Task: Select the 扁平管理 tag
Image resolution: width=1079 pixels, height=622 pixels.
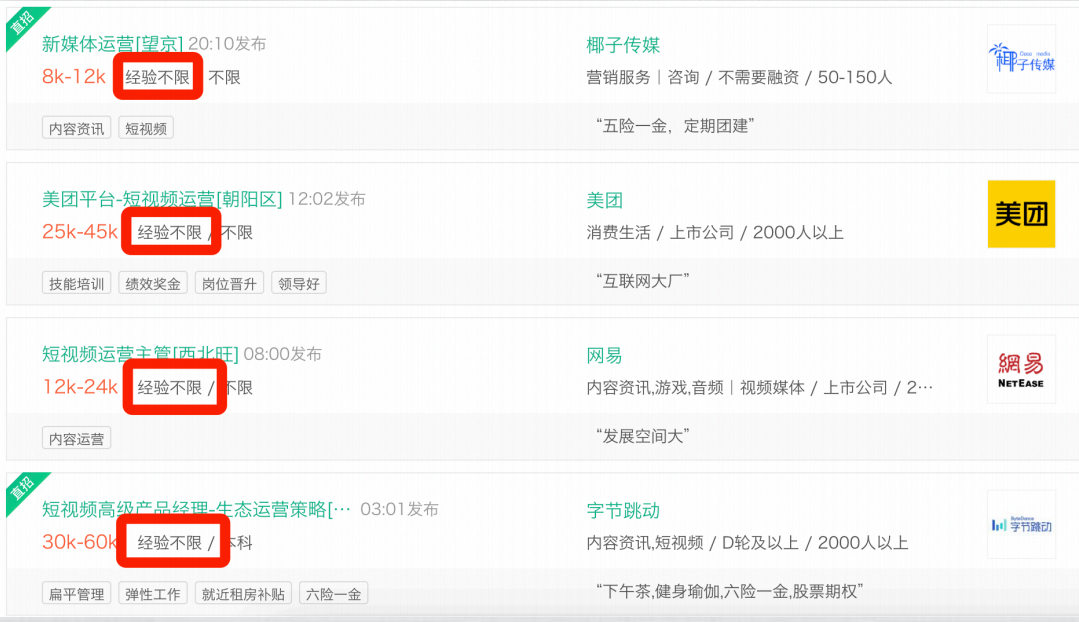Action: (x=76, y=594)
